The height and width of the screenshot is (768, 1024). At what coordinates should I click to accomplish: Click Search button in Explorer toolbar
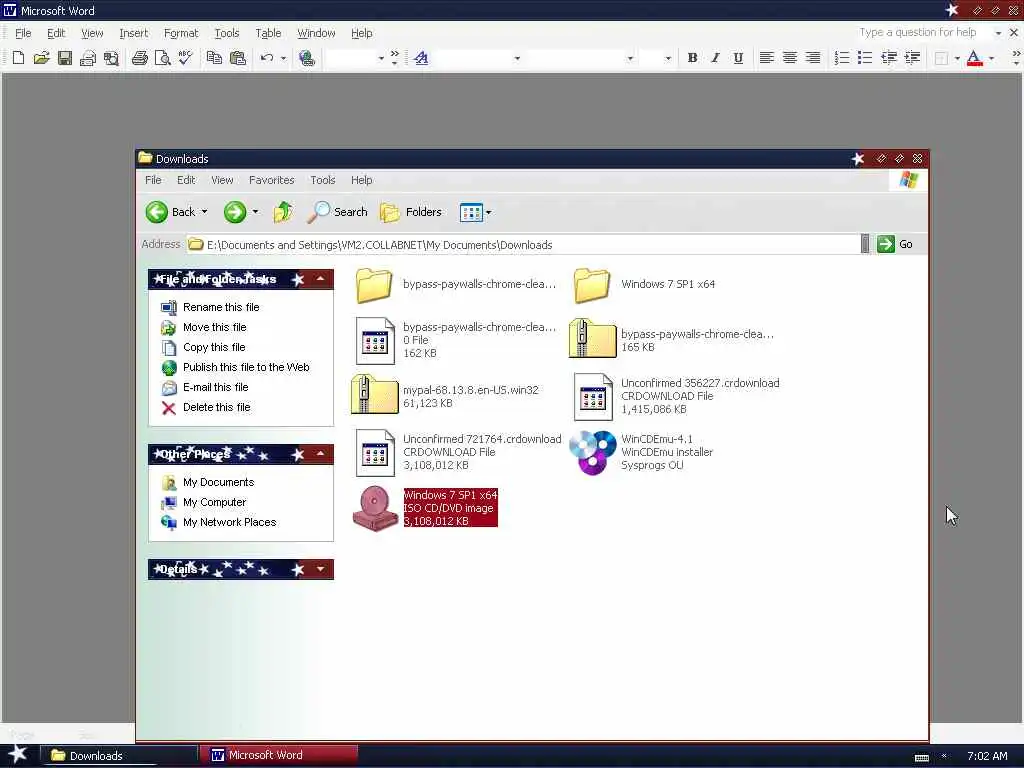click(338, 212)
